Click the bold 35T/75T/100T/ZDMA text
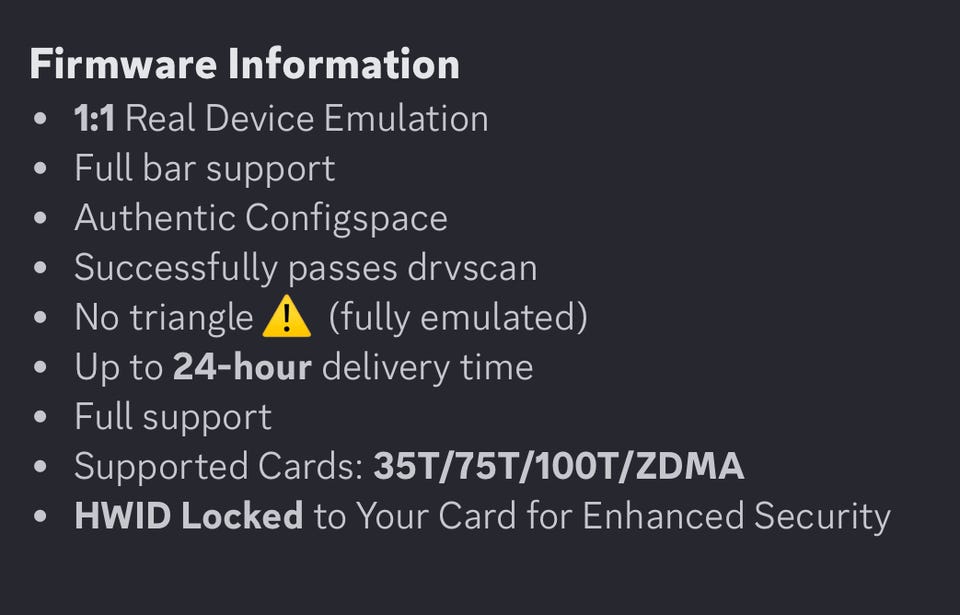The image size is (960, 615). (x=559, y=467)
